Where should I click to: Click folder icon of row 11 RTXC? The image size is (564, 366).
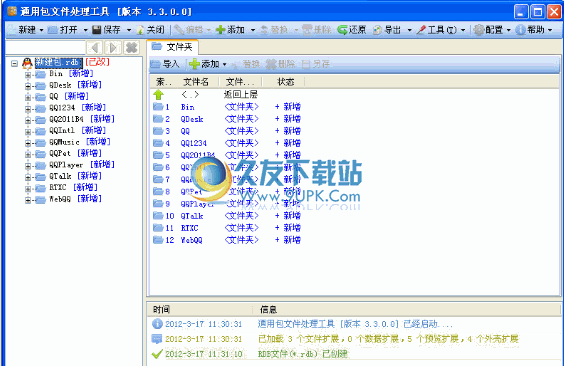(158, 228)
